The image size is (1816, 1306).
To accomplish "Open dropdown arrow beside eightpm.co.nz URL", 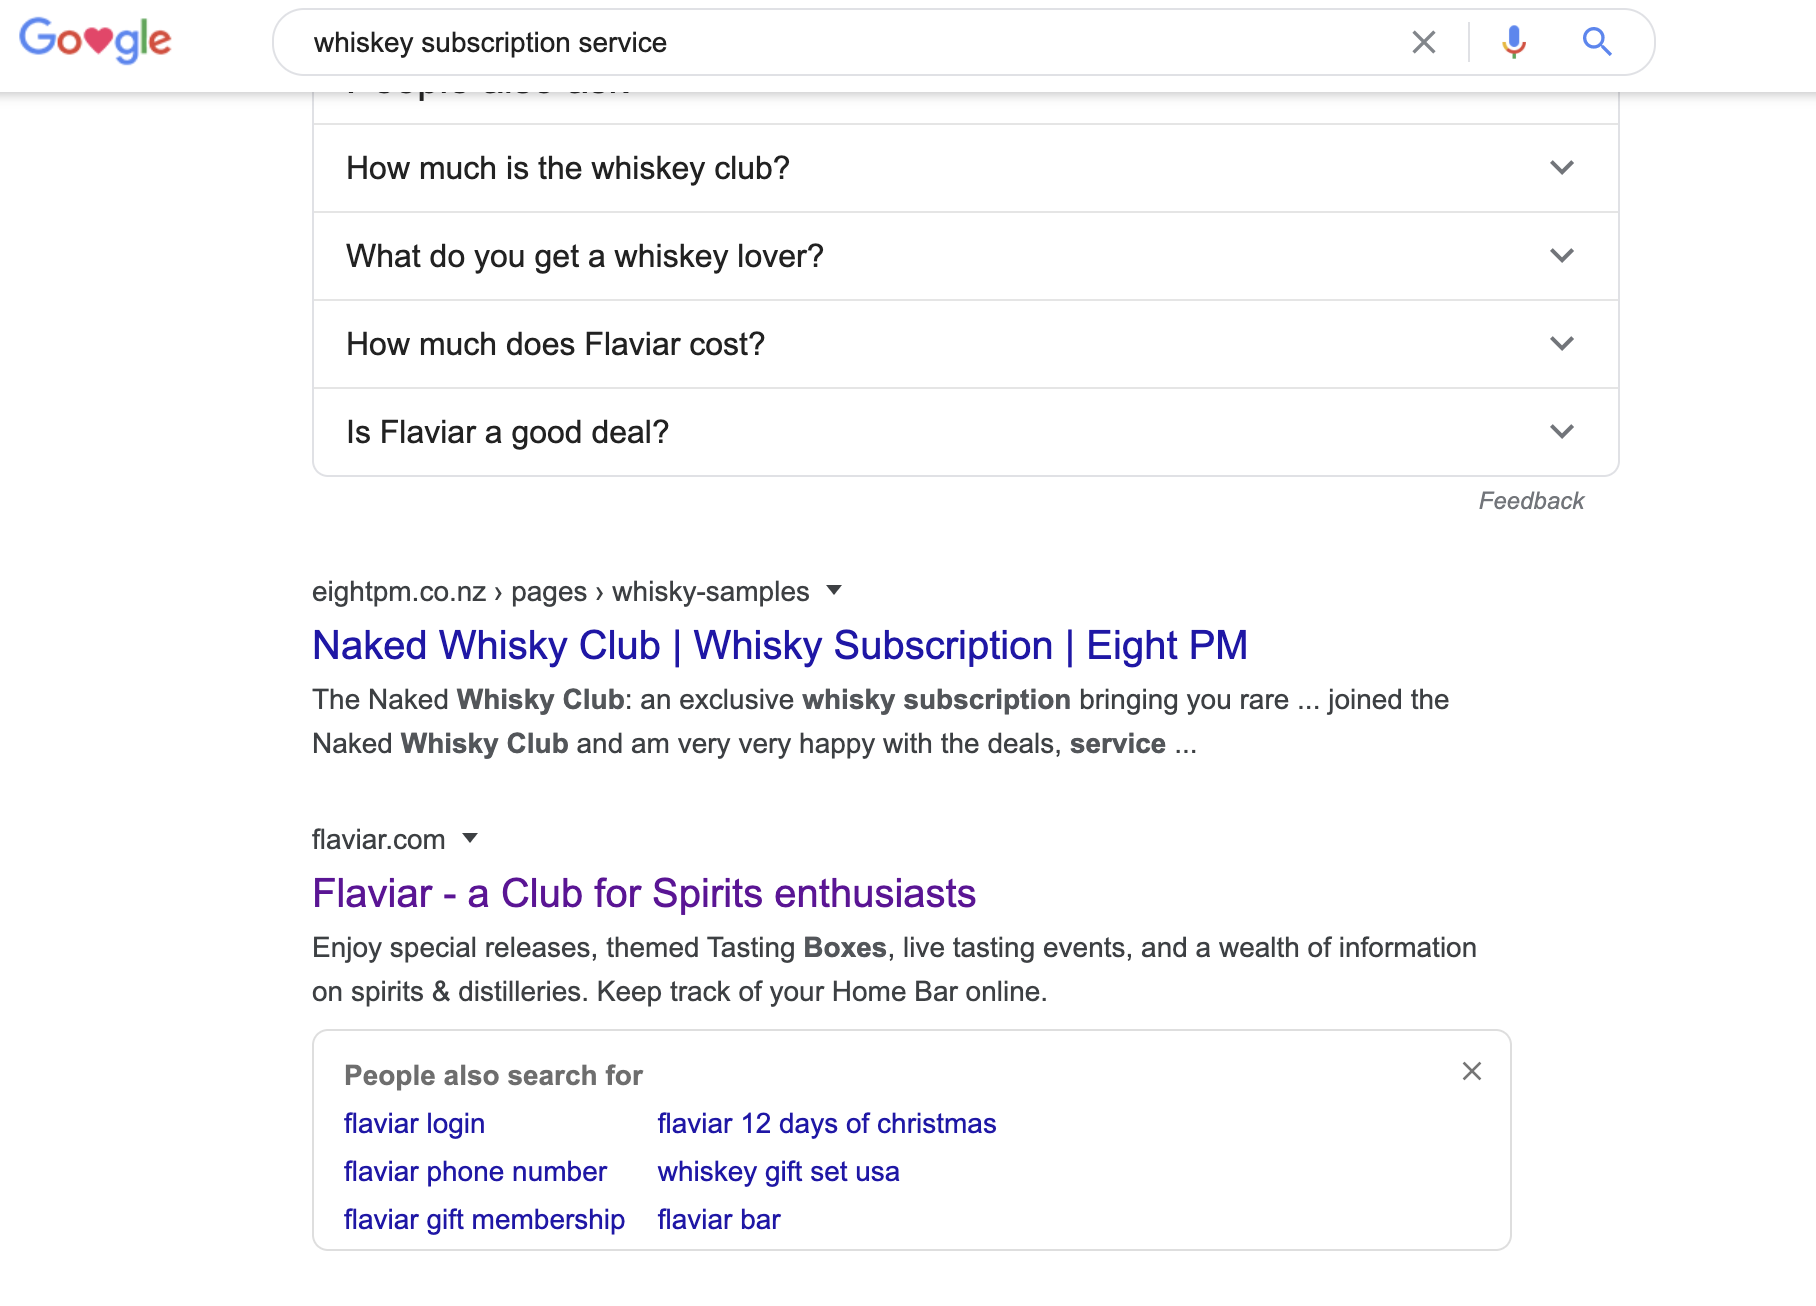I will pyautogui.click(x=834, y=590).
